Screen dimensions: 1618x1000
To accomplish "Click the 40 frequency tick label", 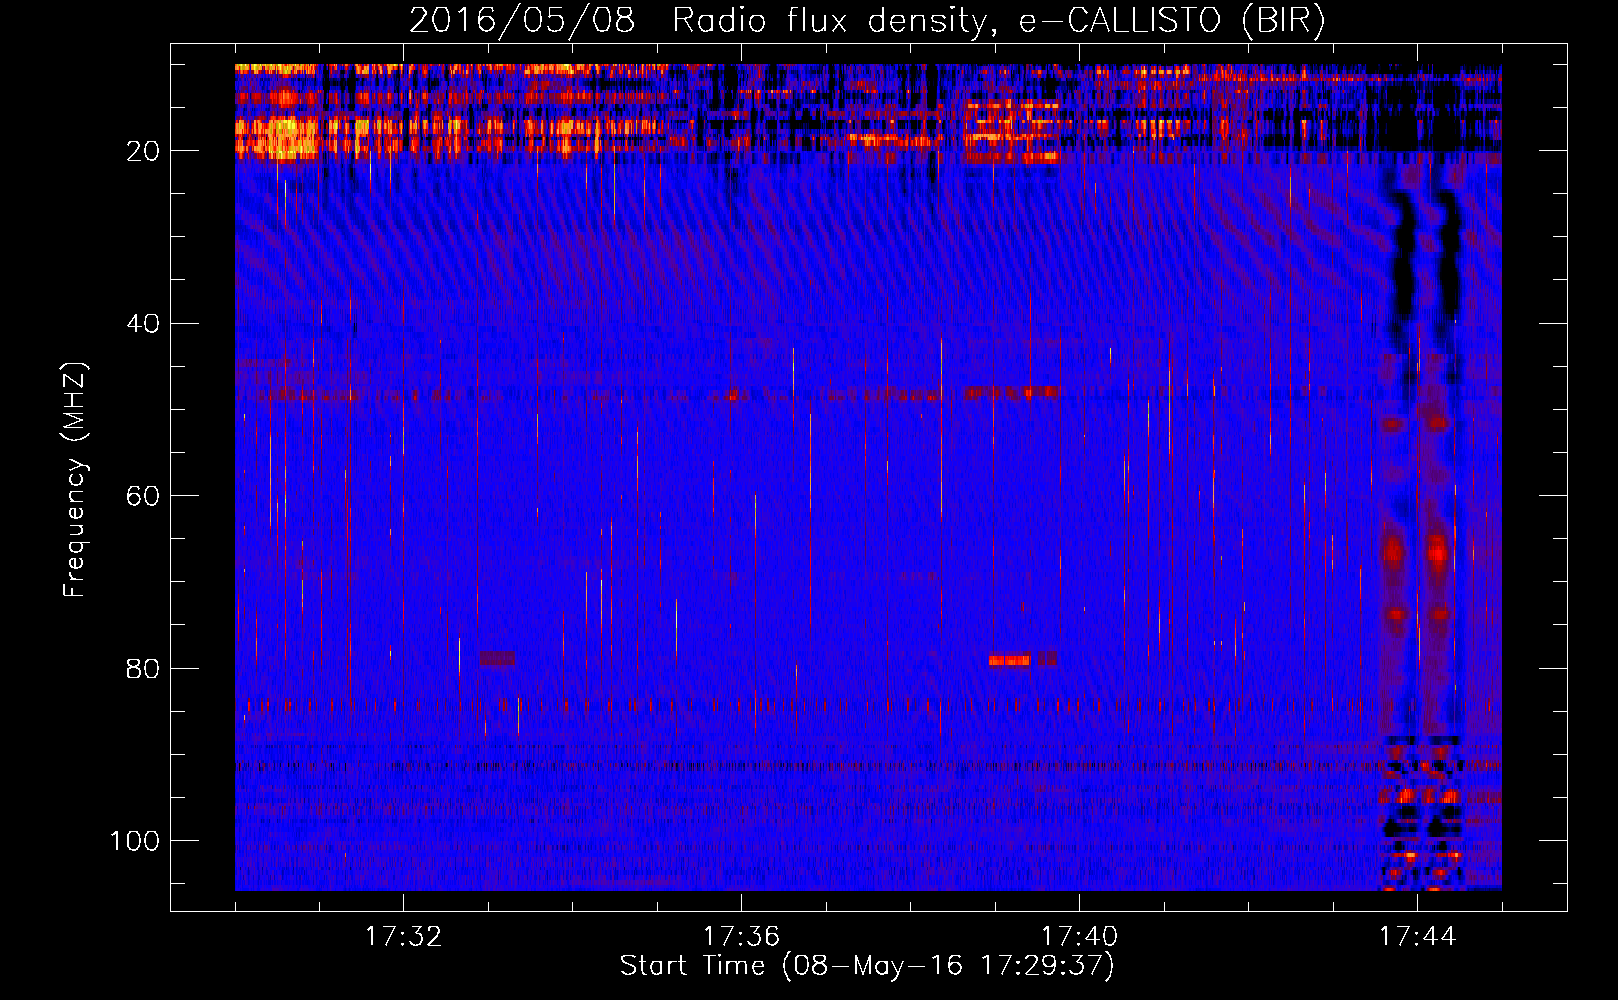I will tap(144, 324).
